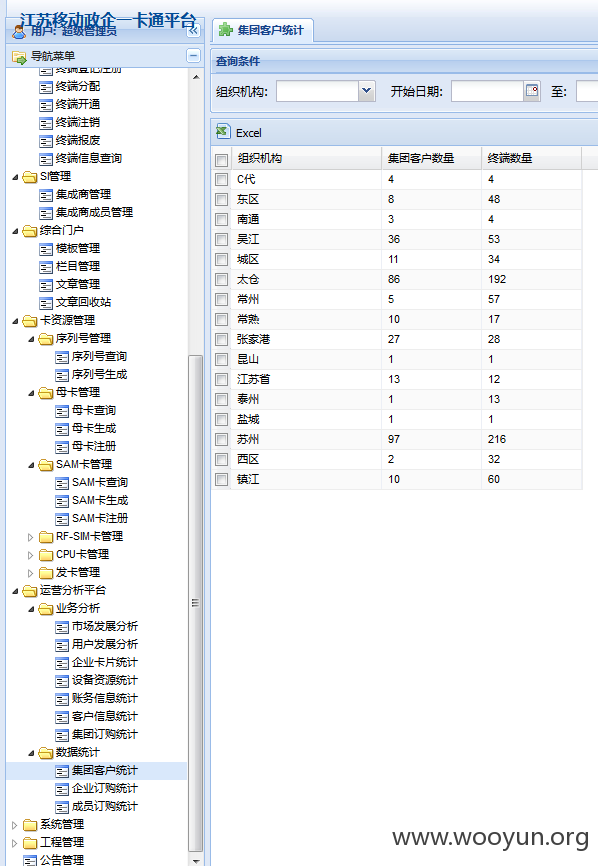598x866 pixels.
Task: Click the folder icon of 运营分析平台
Action: pos(30,590)
